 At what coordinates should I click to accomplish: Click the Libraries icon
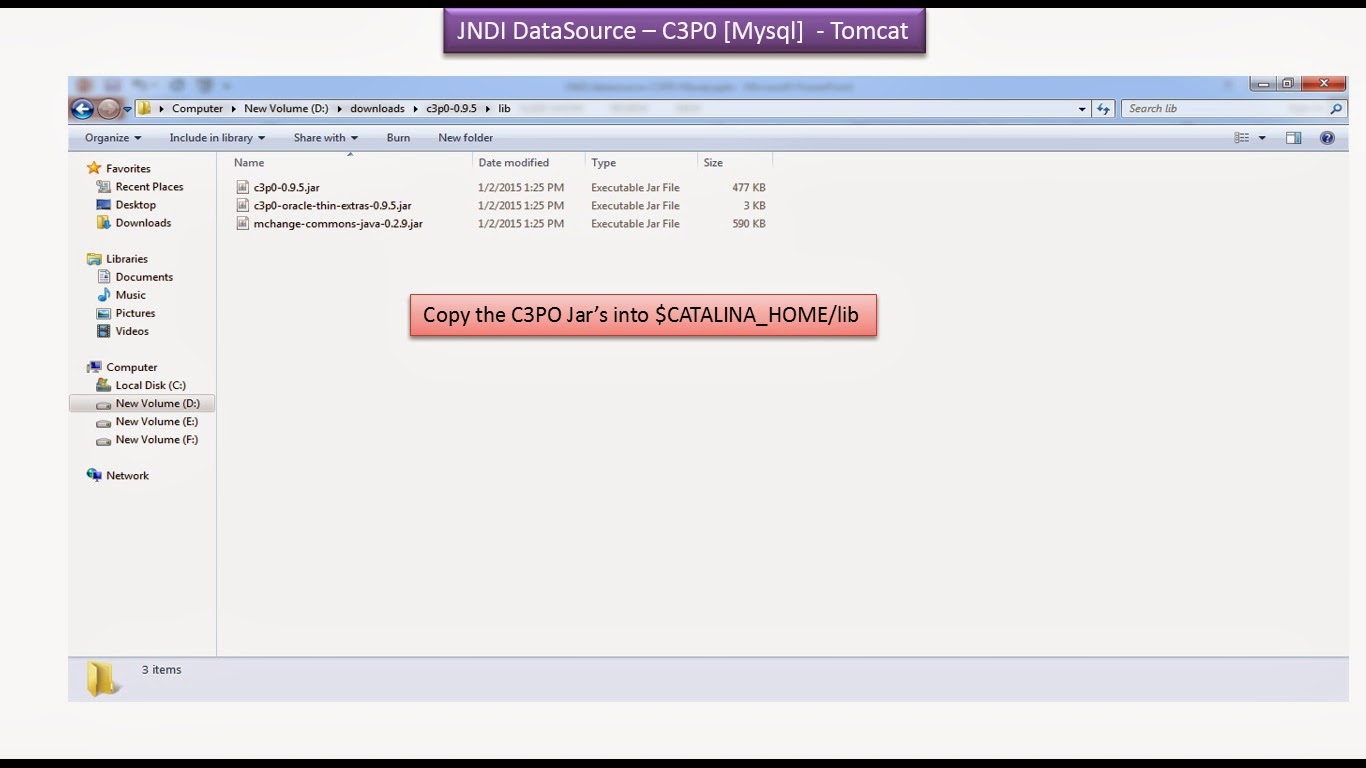94,259
